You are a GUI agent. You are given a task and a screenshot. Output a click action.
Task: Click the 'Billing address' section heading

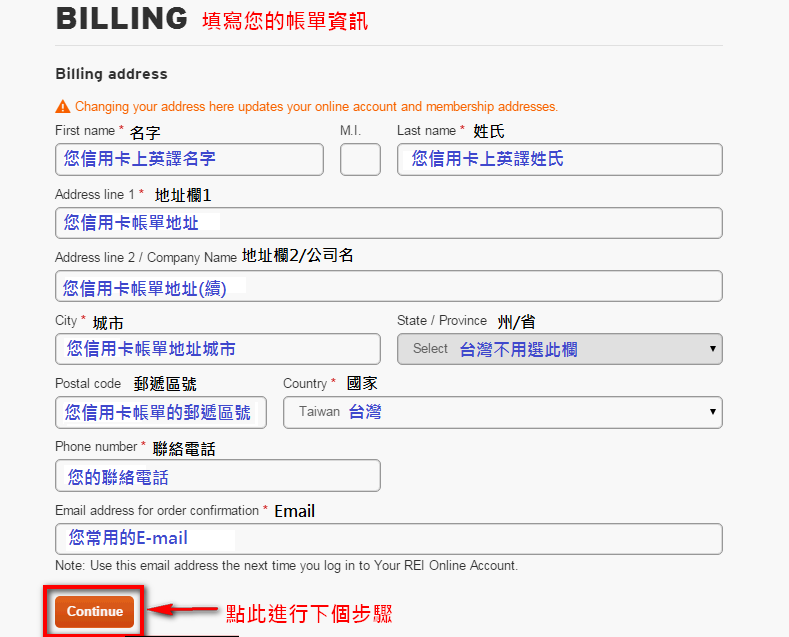[111, 74]
